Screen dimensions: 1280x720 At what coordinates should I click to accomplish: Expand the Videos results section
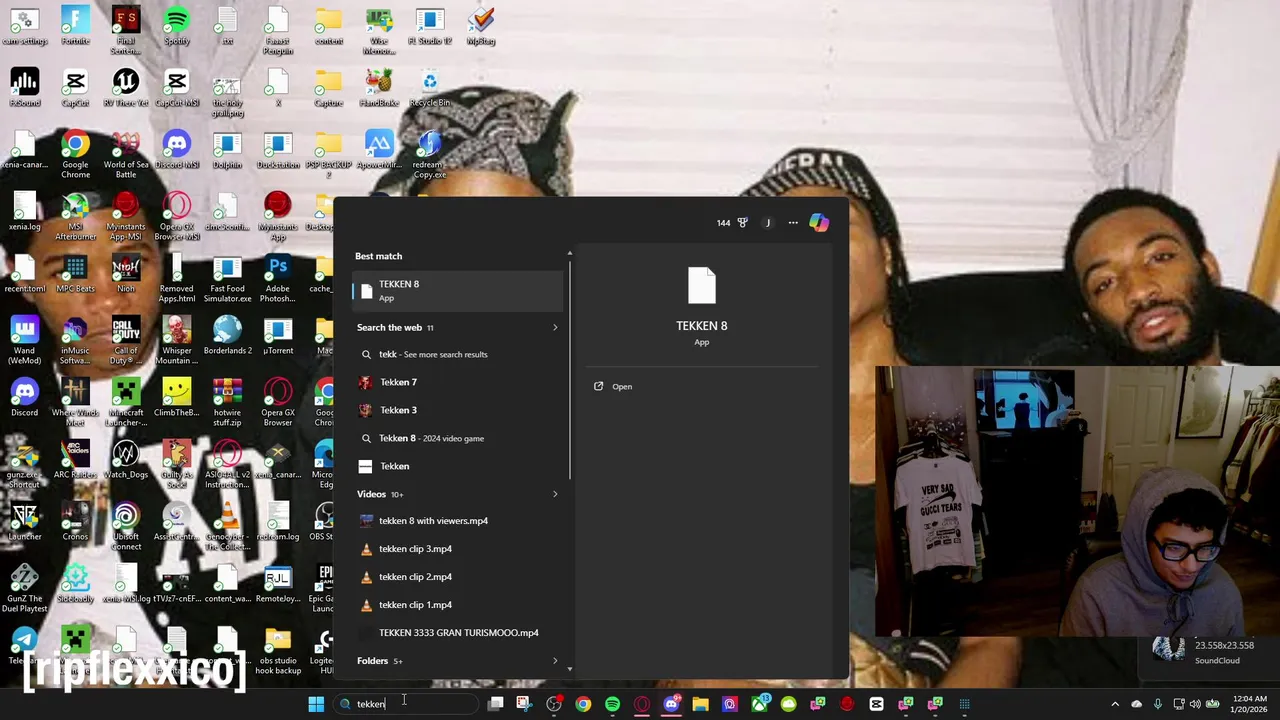(555, 494)
